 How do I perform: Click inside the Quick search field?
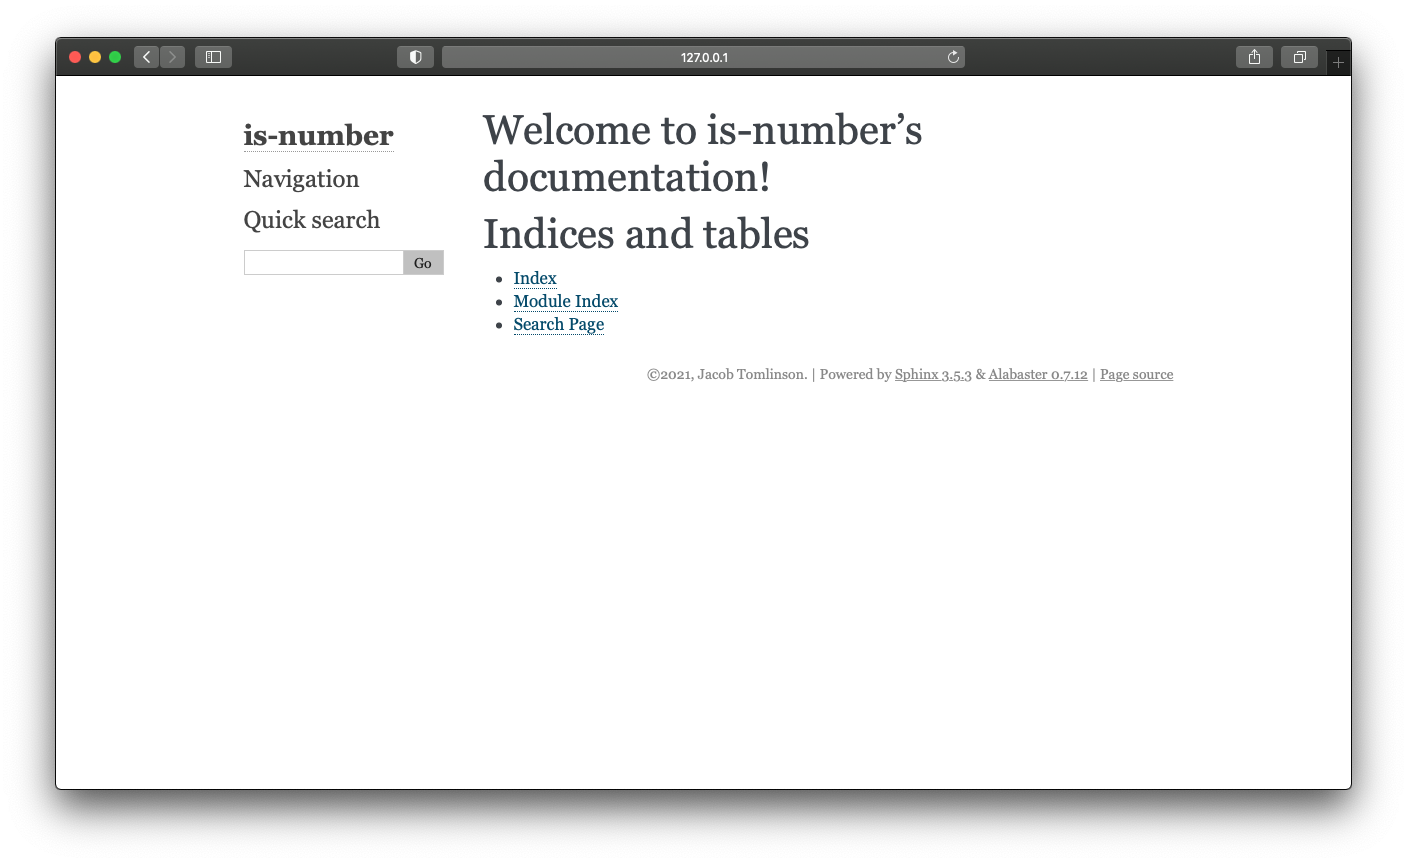[x=322, y=261]
